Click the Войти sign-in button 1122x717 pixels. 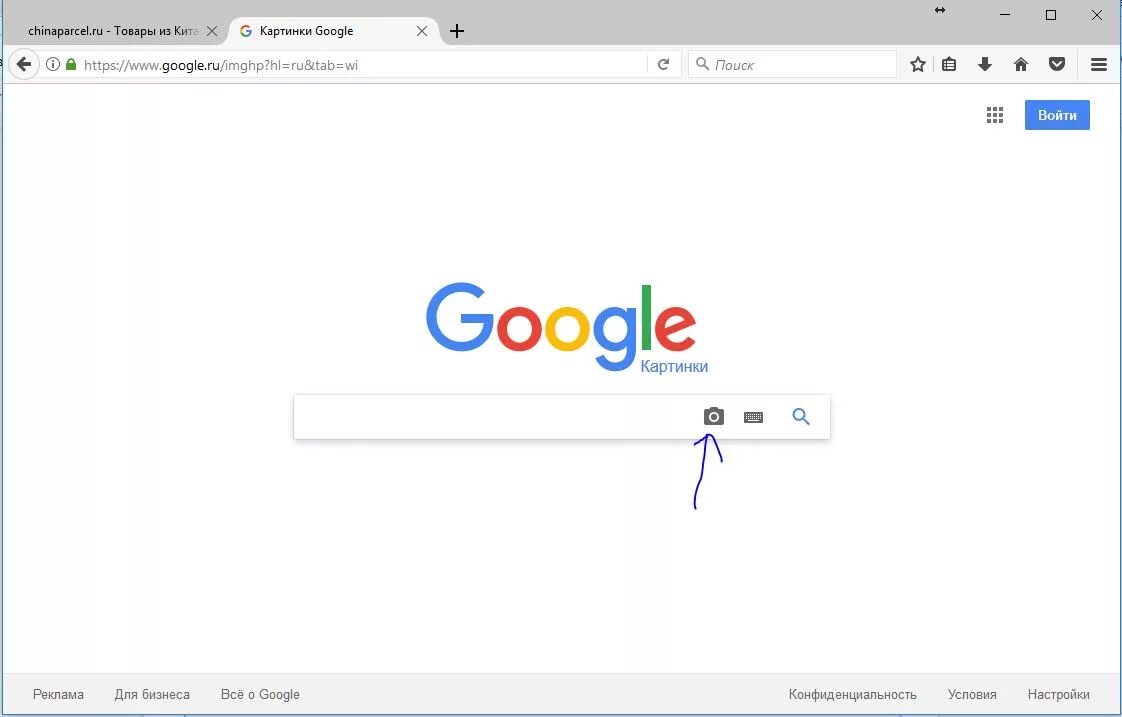[1057, 115]
